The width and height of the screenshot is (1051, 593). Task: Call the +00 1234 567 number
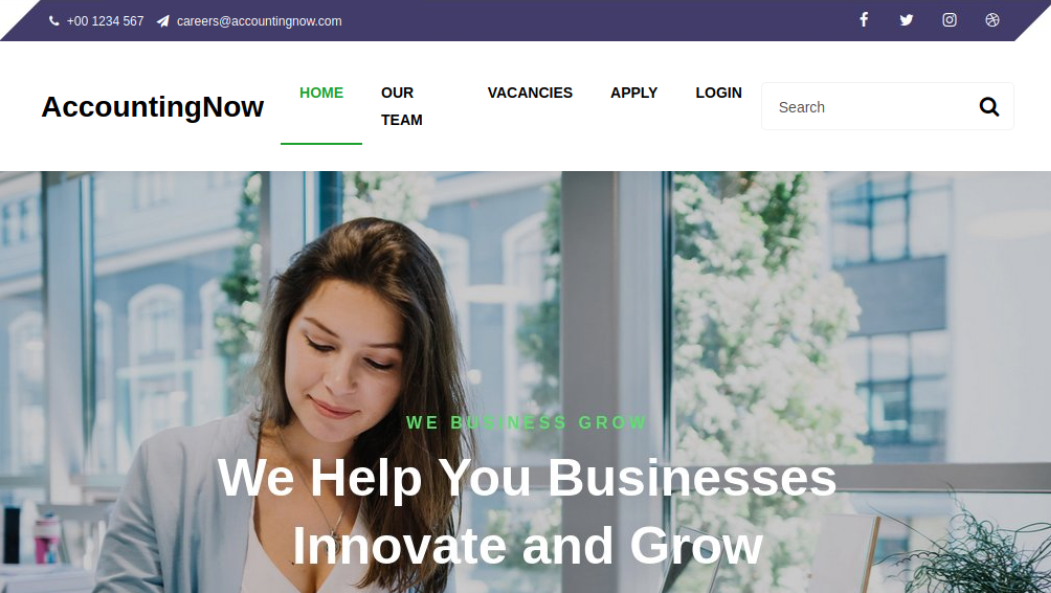pyautogui.click(x=105, y=21)
